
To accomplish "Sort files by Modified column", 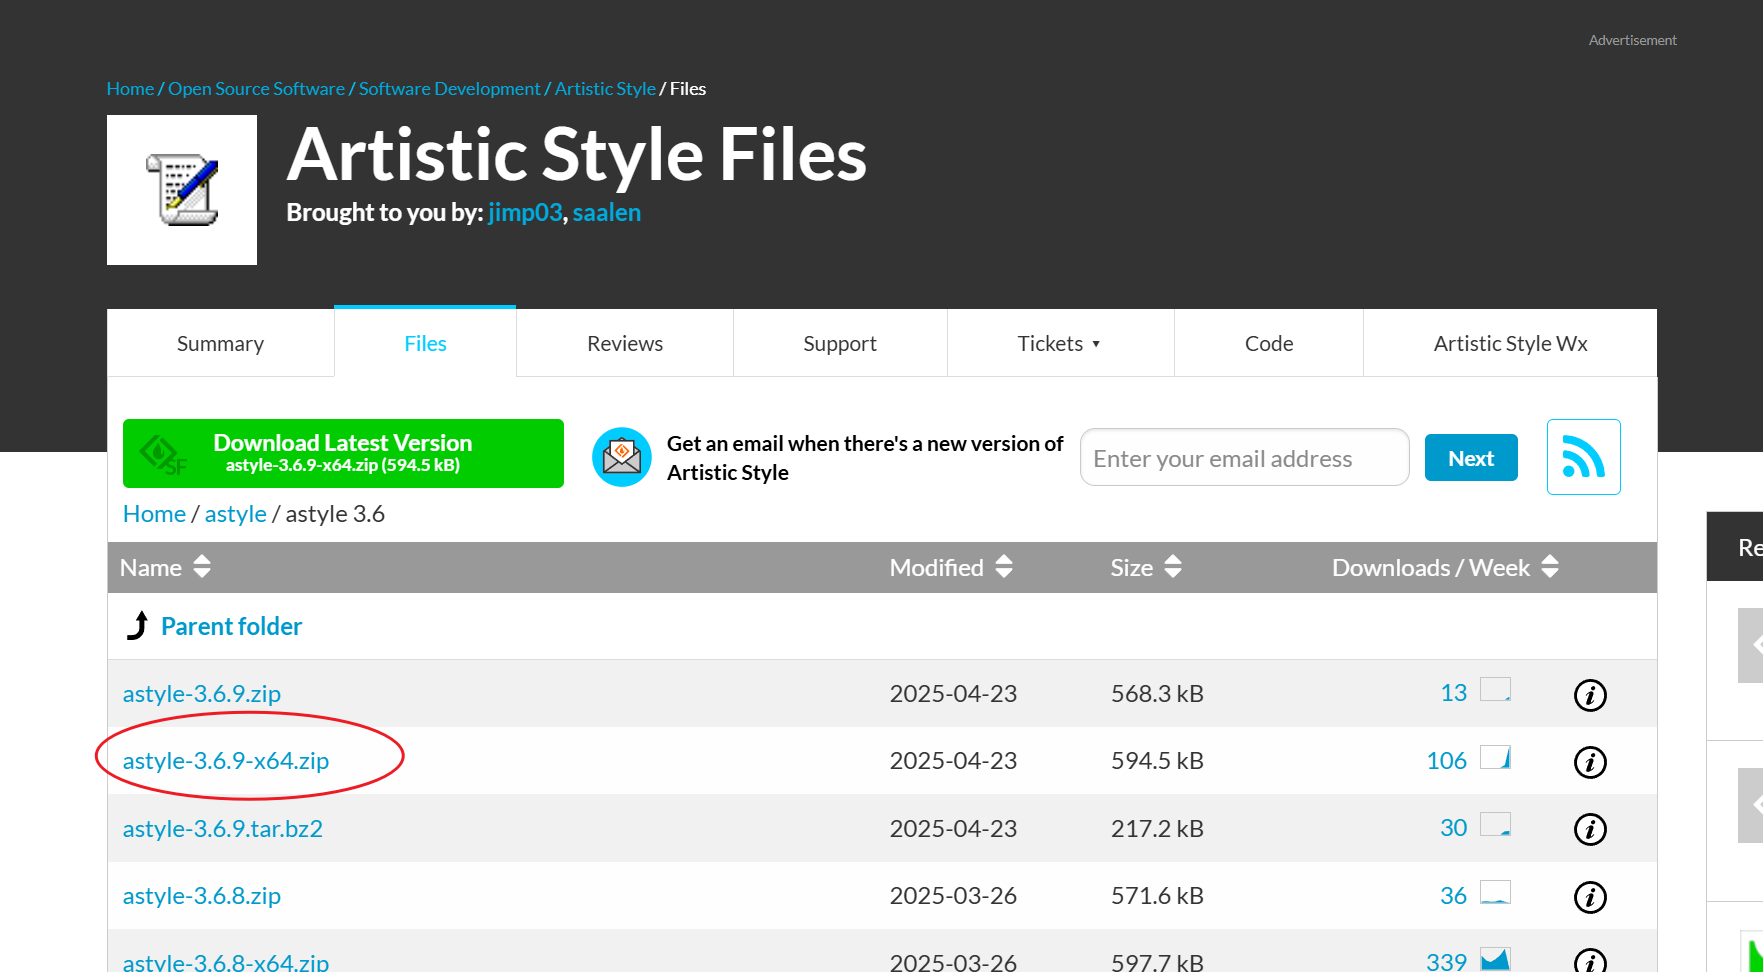I will pos(951,567).
